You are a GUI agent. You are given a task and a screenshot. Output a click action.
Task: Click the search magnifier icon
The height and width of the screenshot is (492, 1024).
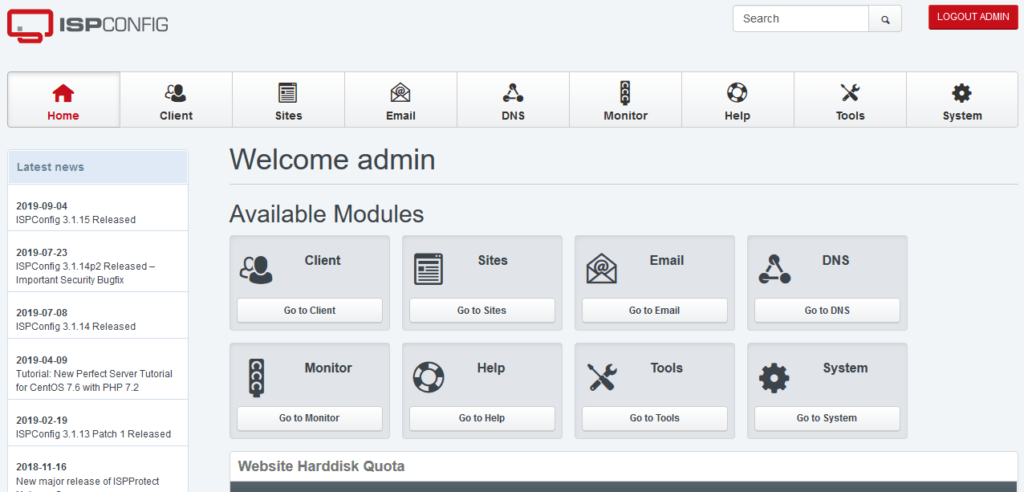(885, 19)
